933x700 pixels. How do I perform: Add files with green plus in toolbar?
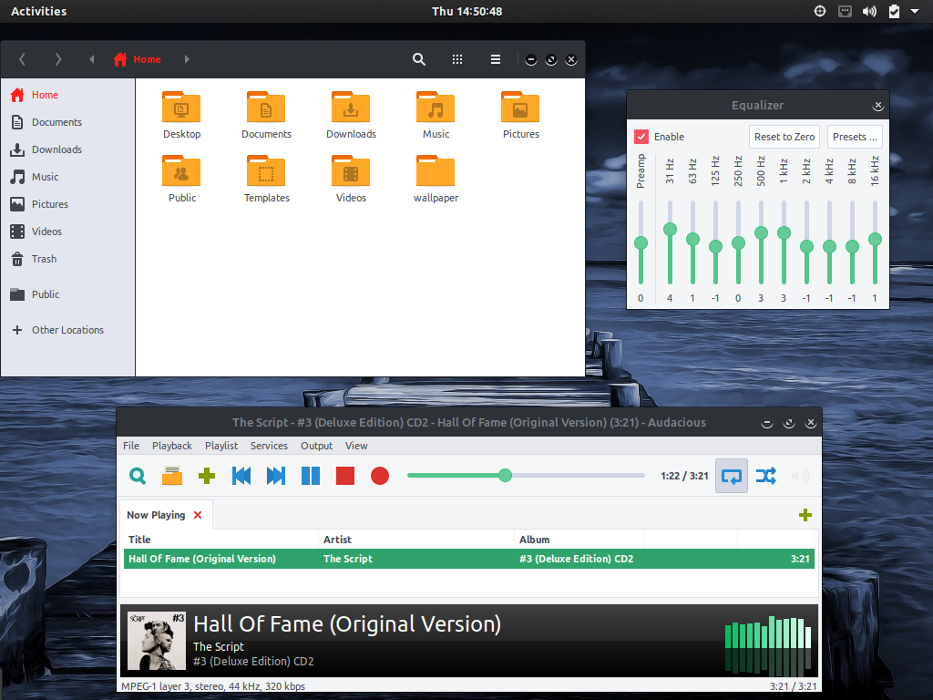pos(206,476)
